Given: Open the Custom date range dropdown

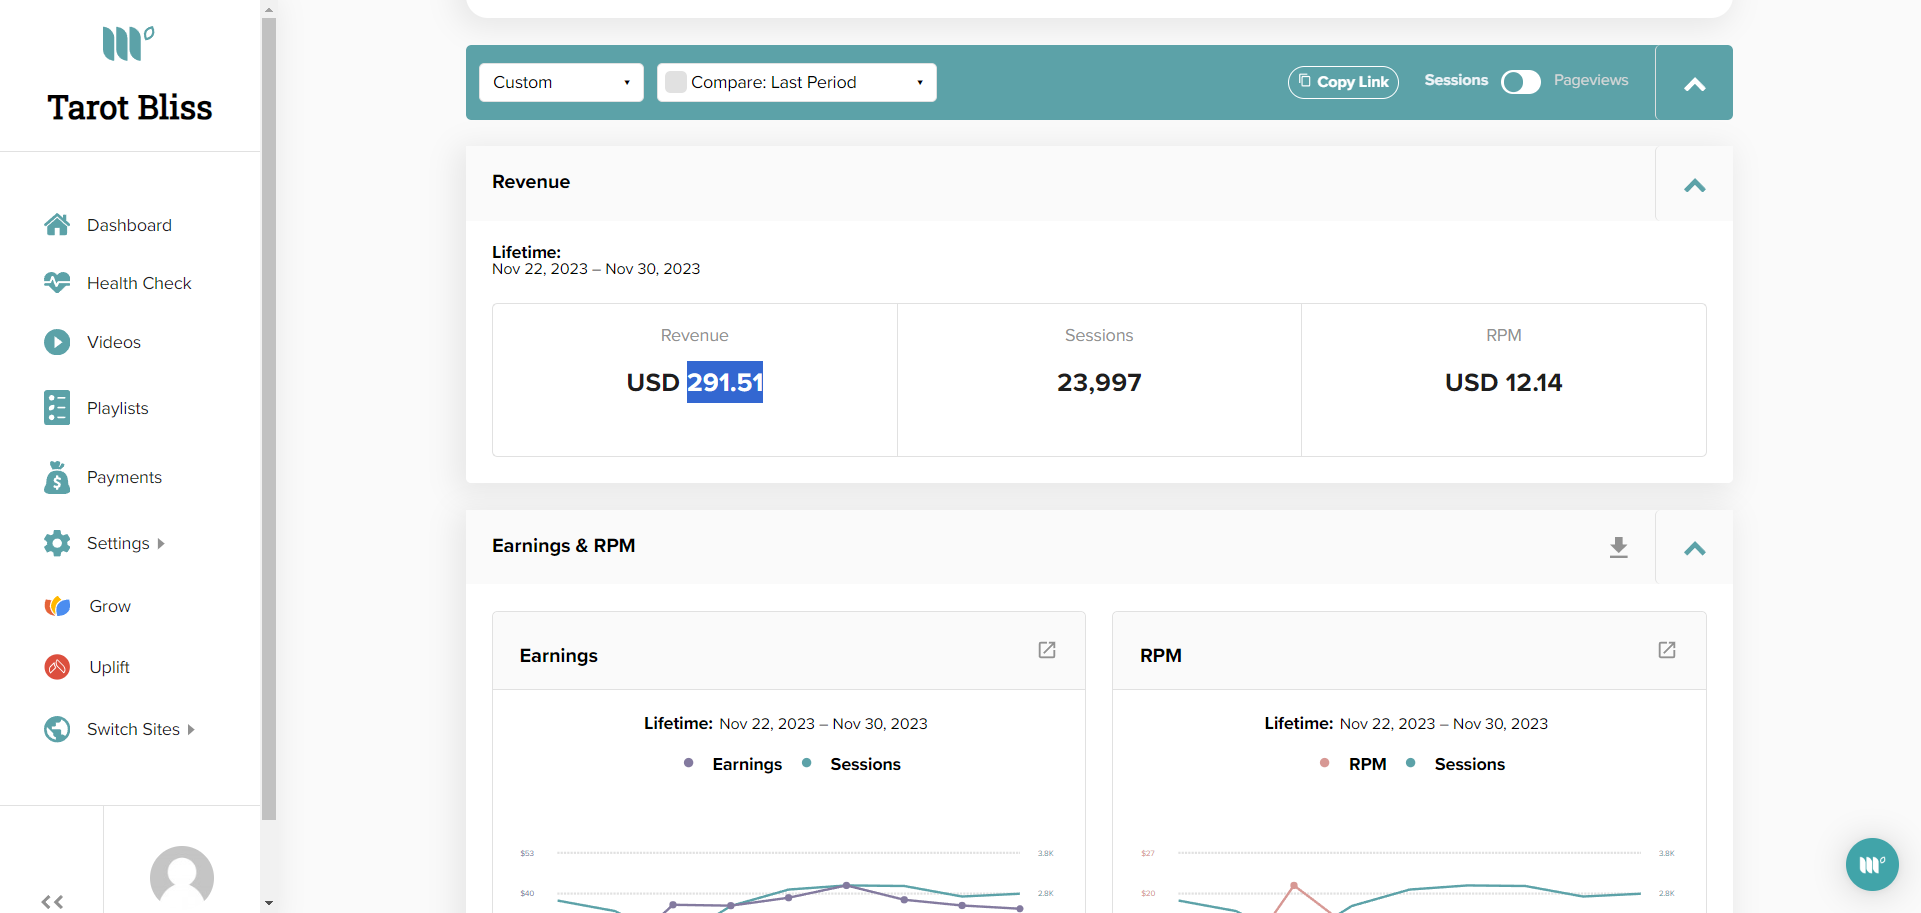Looking at the screenshot, I should click(x=561, y=82).
